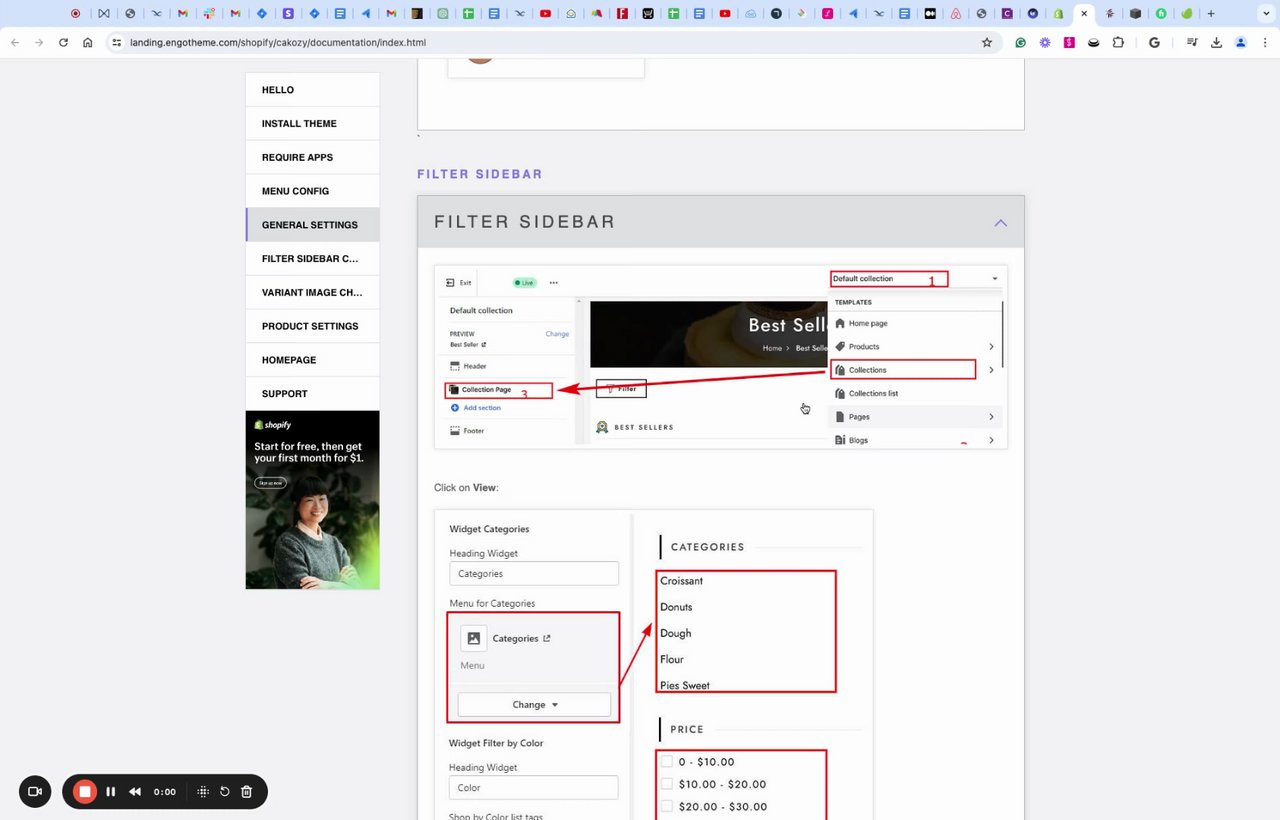Screen dimensions: 1280x820
Task: Click the Shopify start-for-free ad banner
Action: (312, 500)
